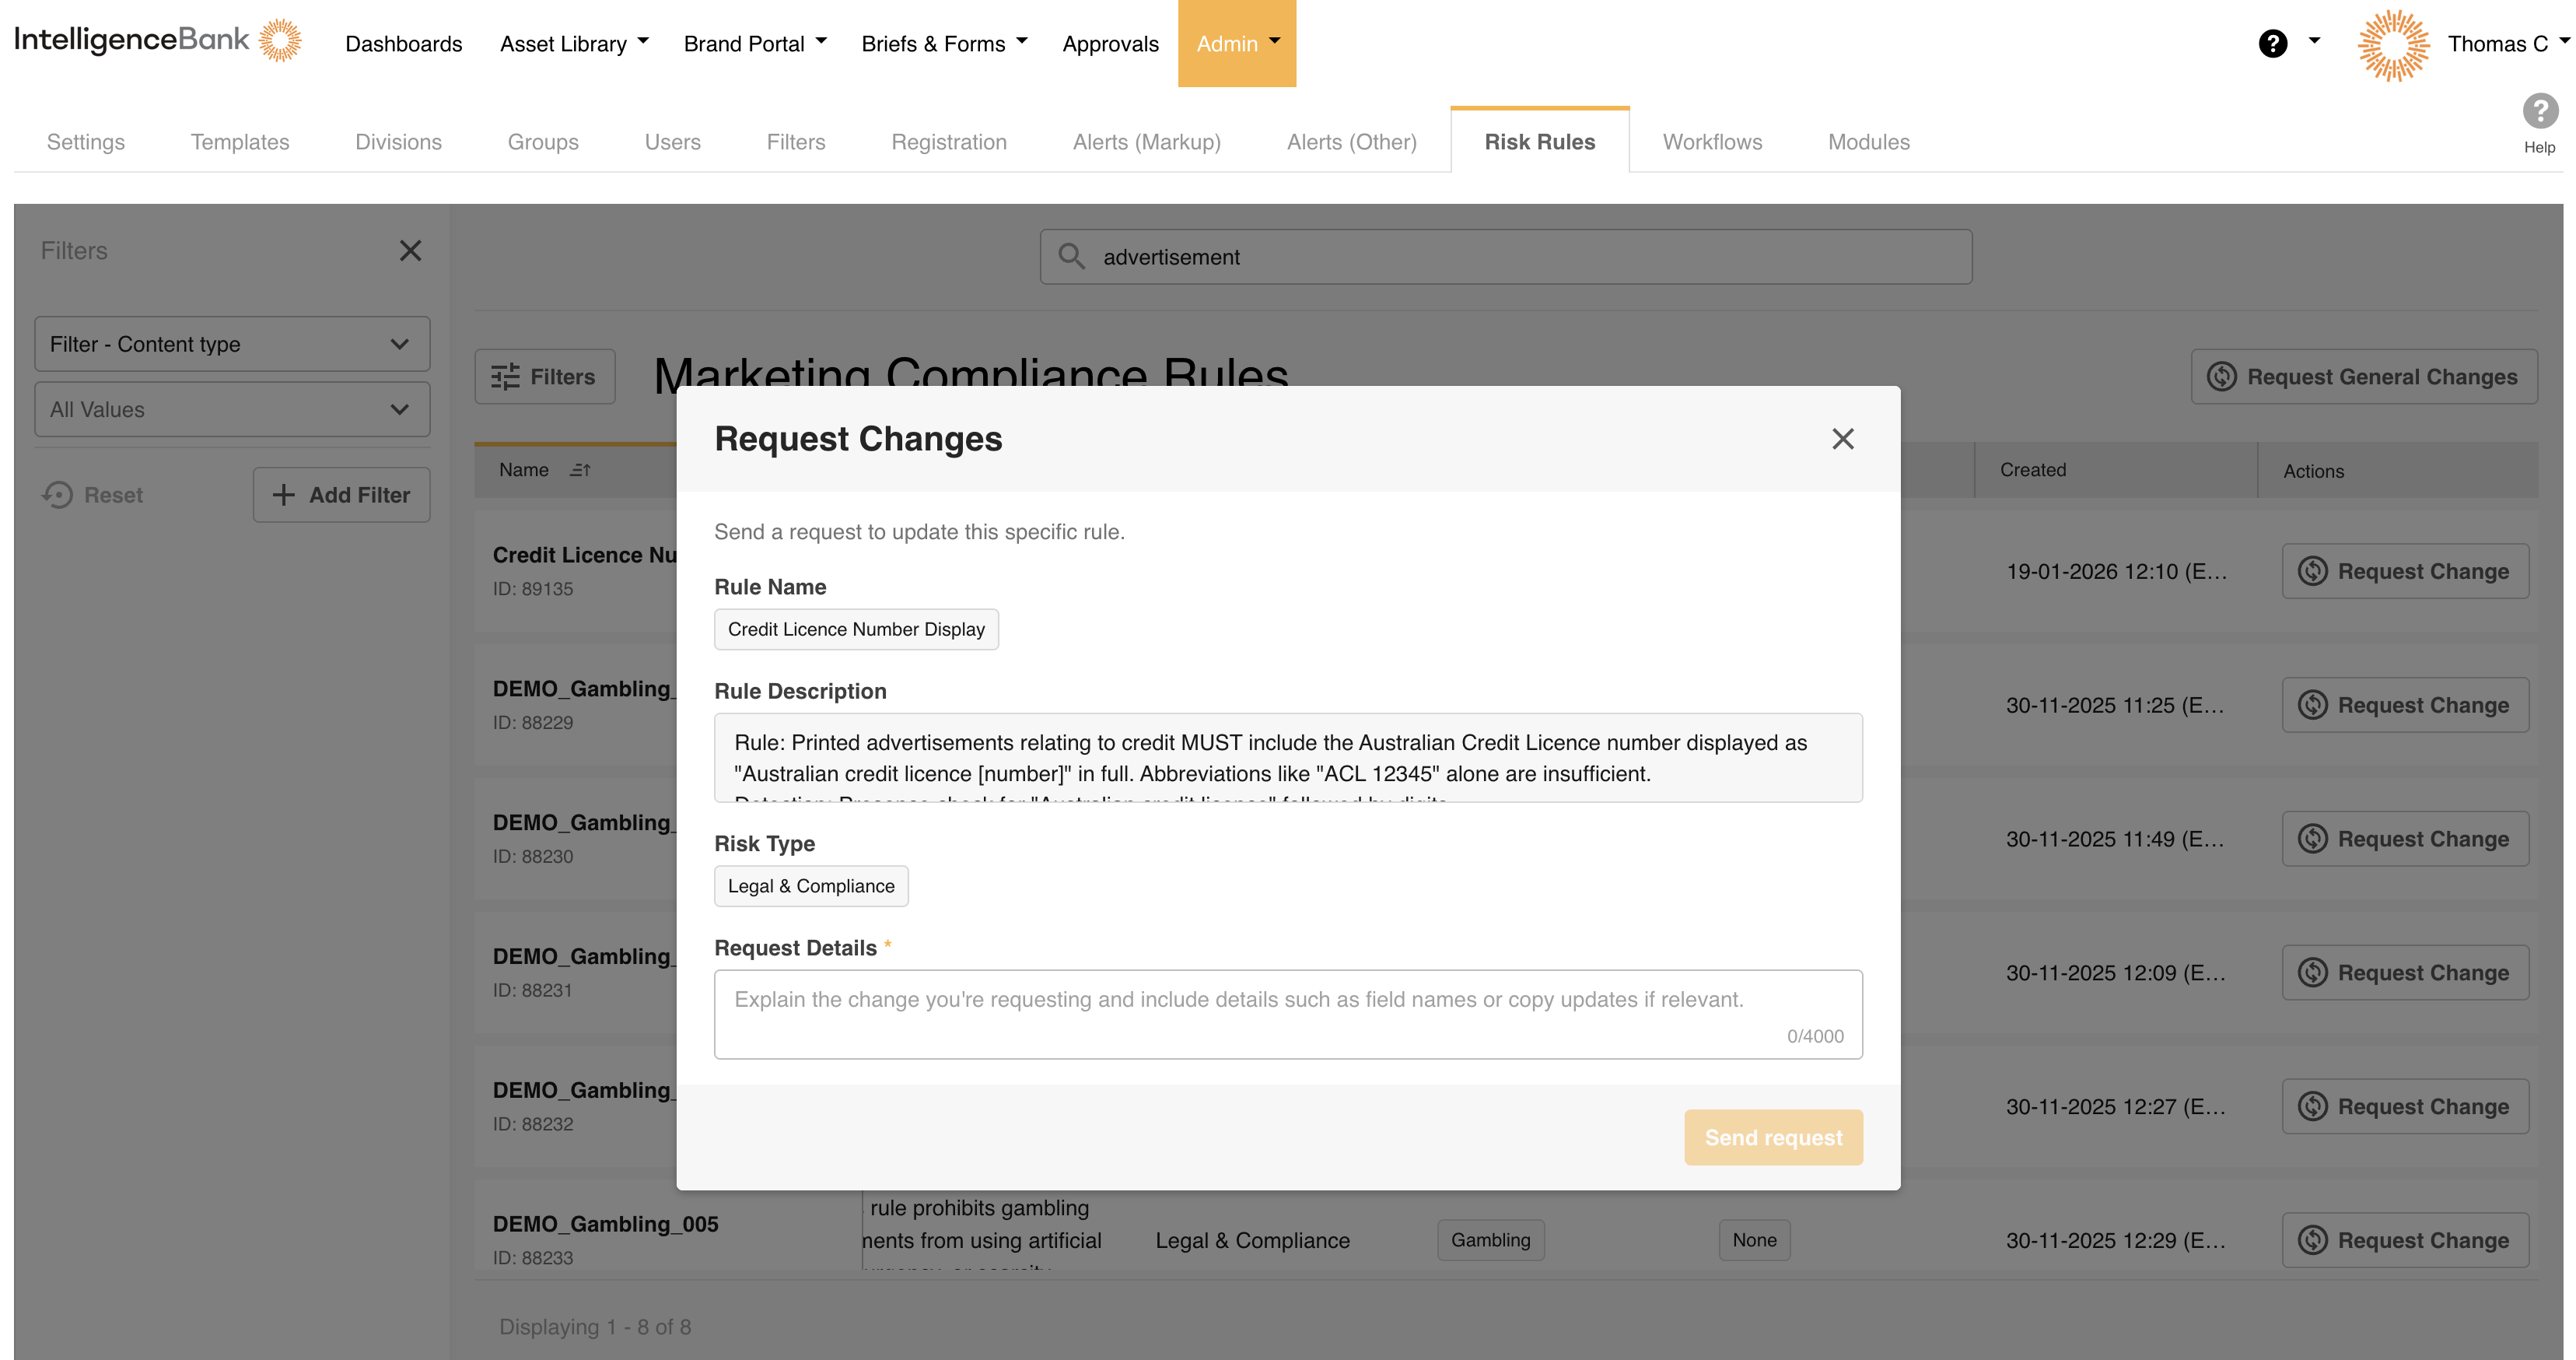The width and height of the screenshot is (2576, 1360).
Task: Switch to the Workflows tab
Action: pos(1711,141)
